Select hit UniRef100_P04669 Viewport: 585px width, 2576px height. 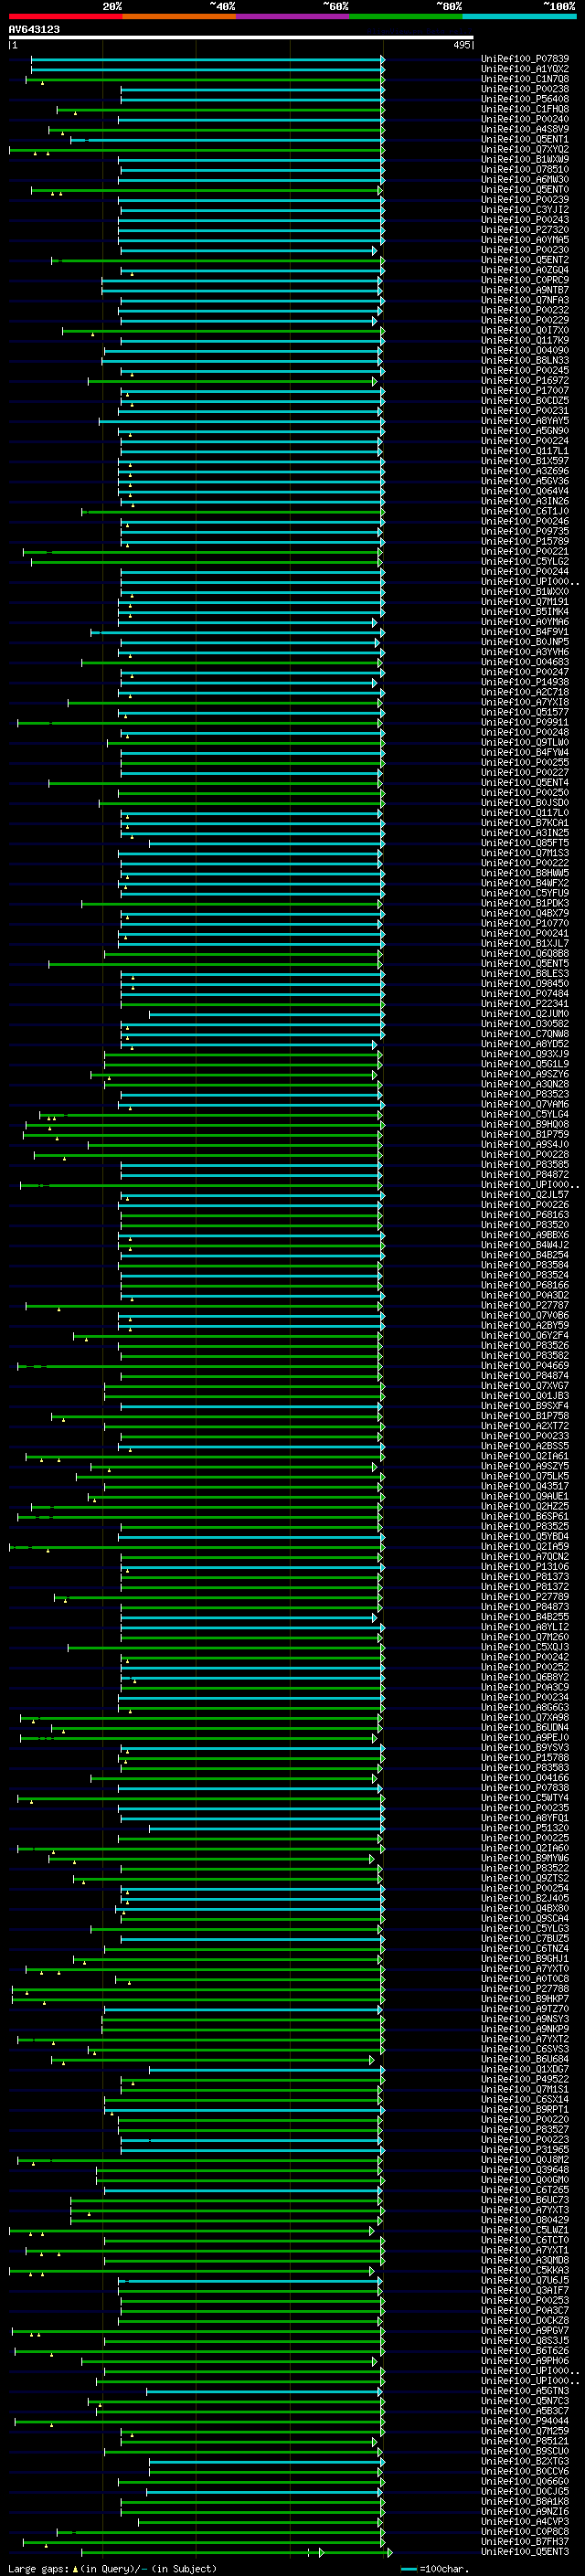point(525,1366)
